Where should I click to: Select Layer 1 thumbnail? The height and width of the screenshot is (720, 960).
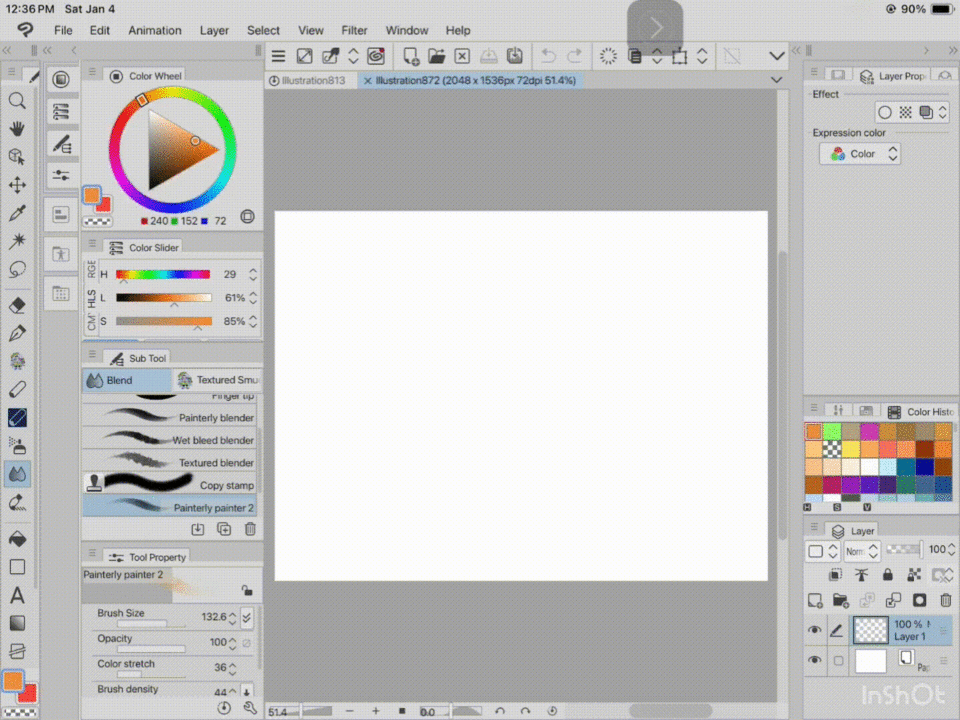(x=870, y=630)
